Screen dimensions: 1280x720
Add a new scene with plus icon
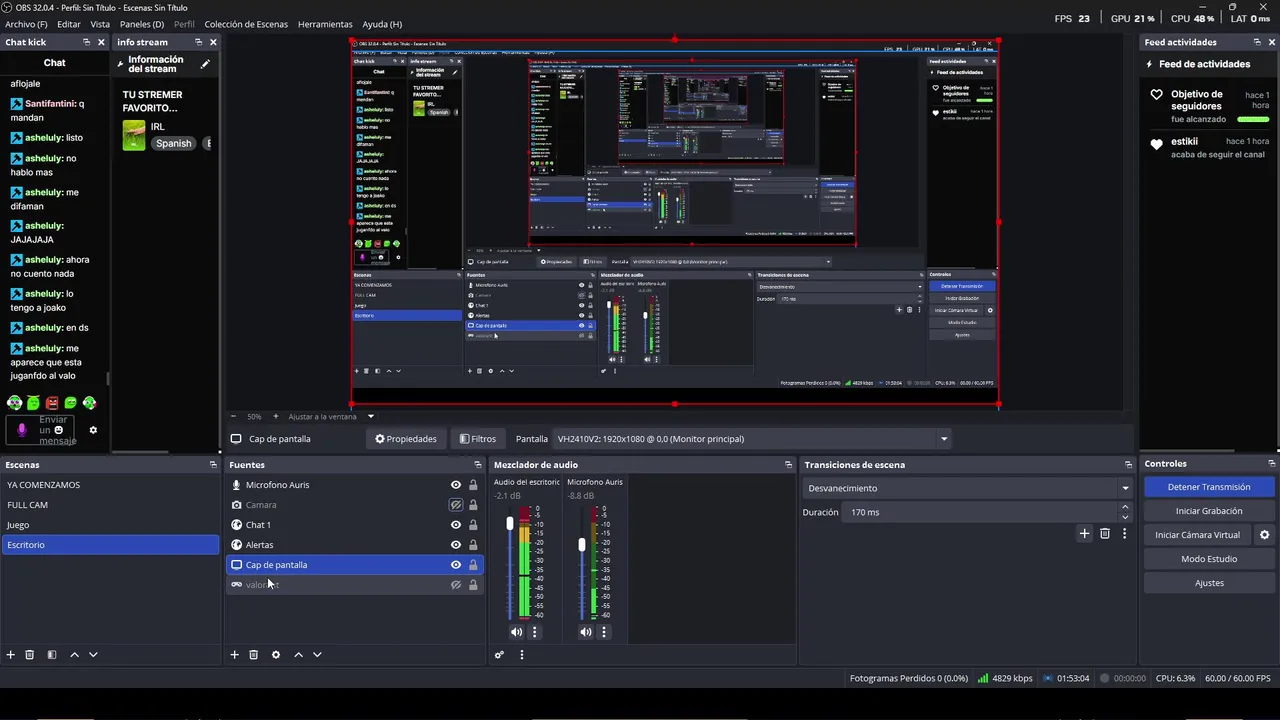pos(11,655)
